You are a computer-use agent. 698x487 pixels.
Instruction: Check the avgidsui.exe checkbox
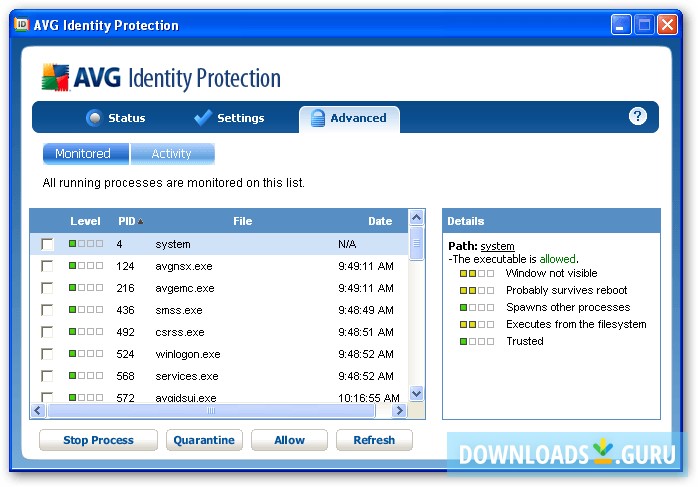[x=47, y=397]
